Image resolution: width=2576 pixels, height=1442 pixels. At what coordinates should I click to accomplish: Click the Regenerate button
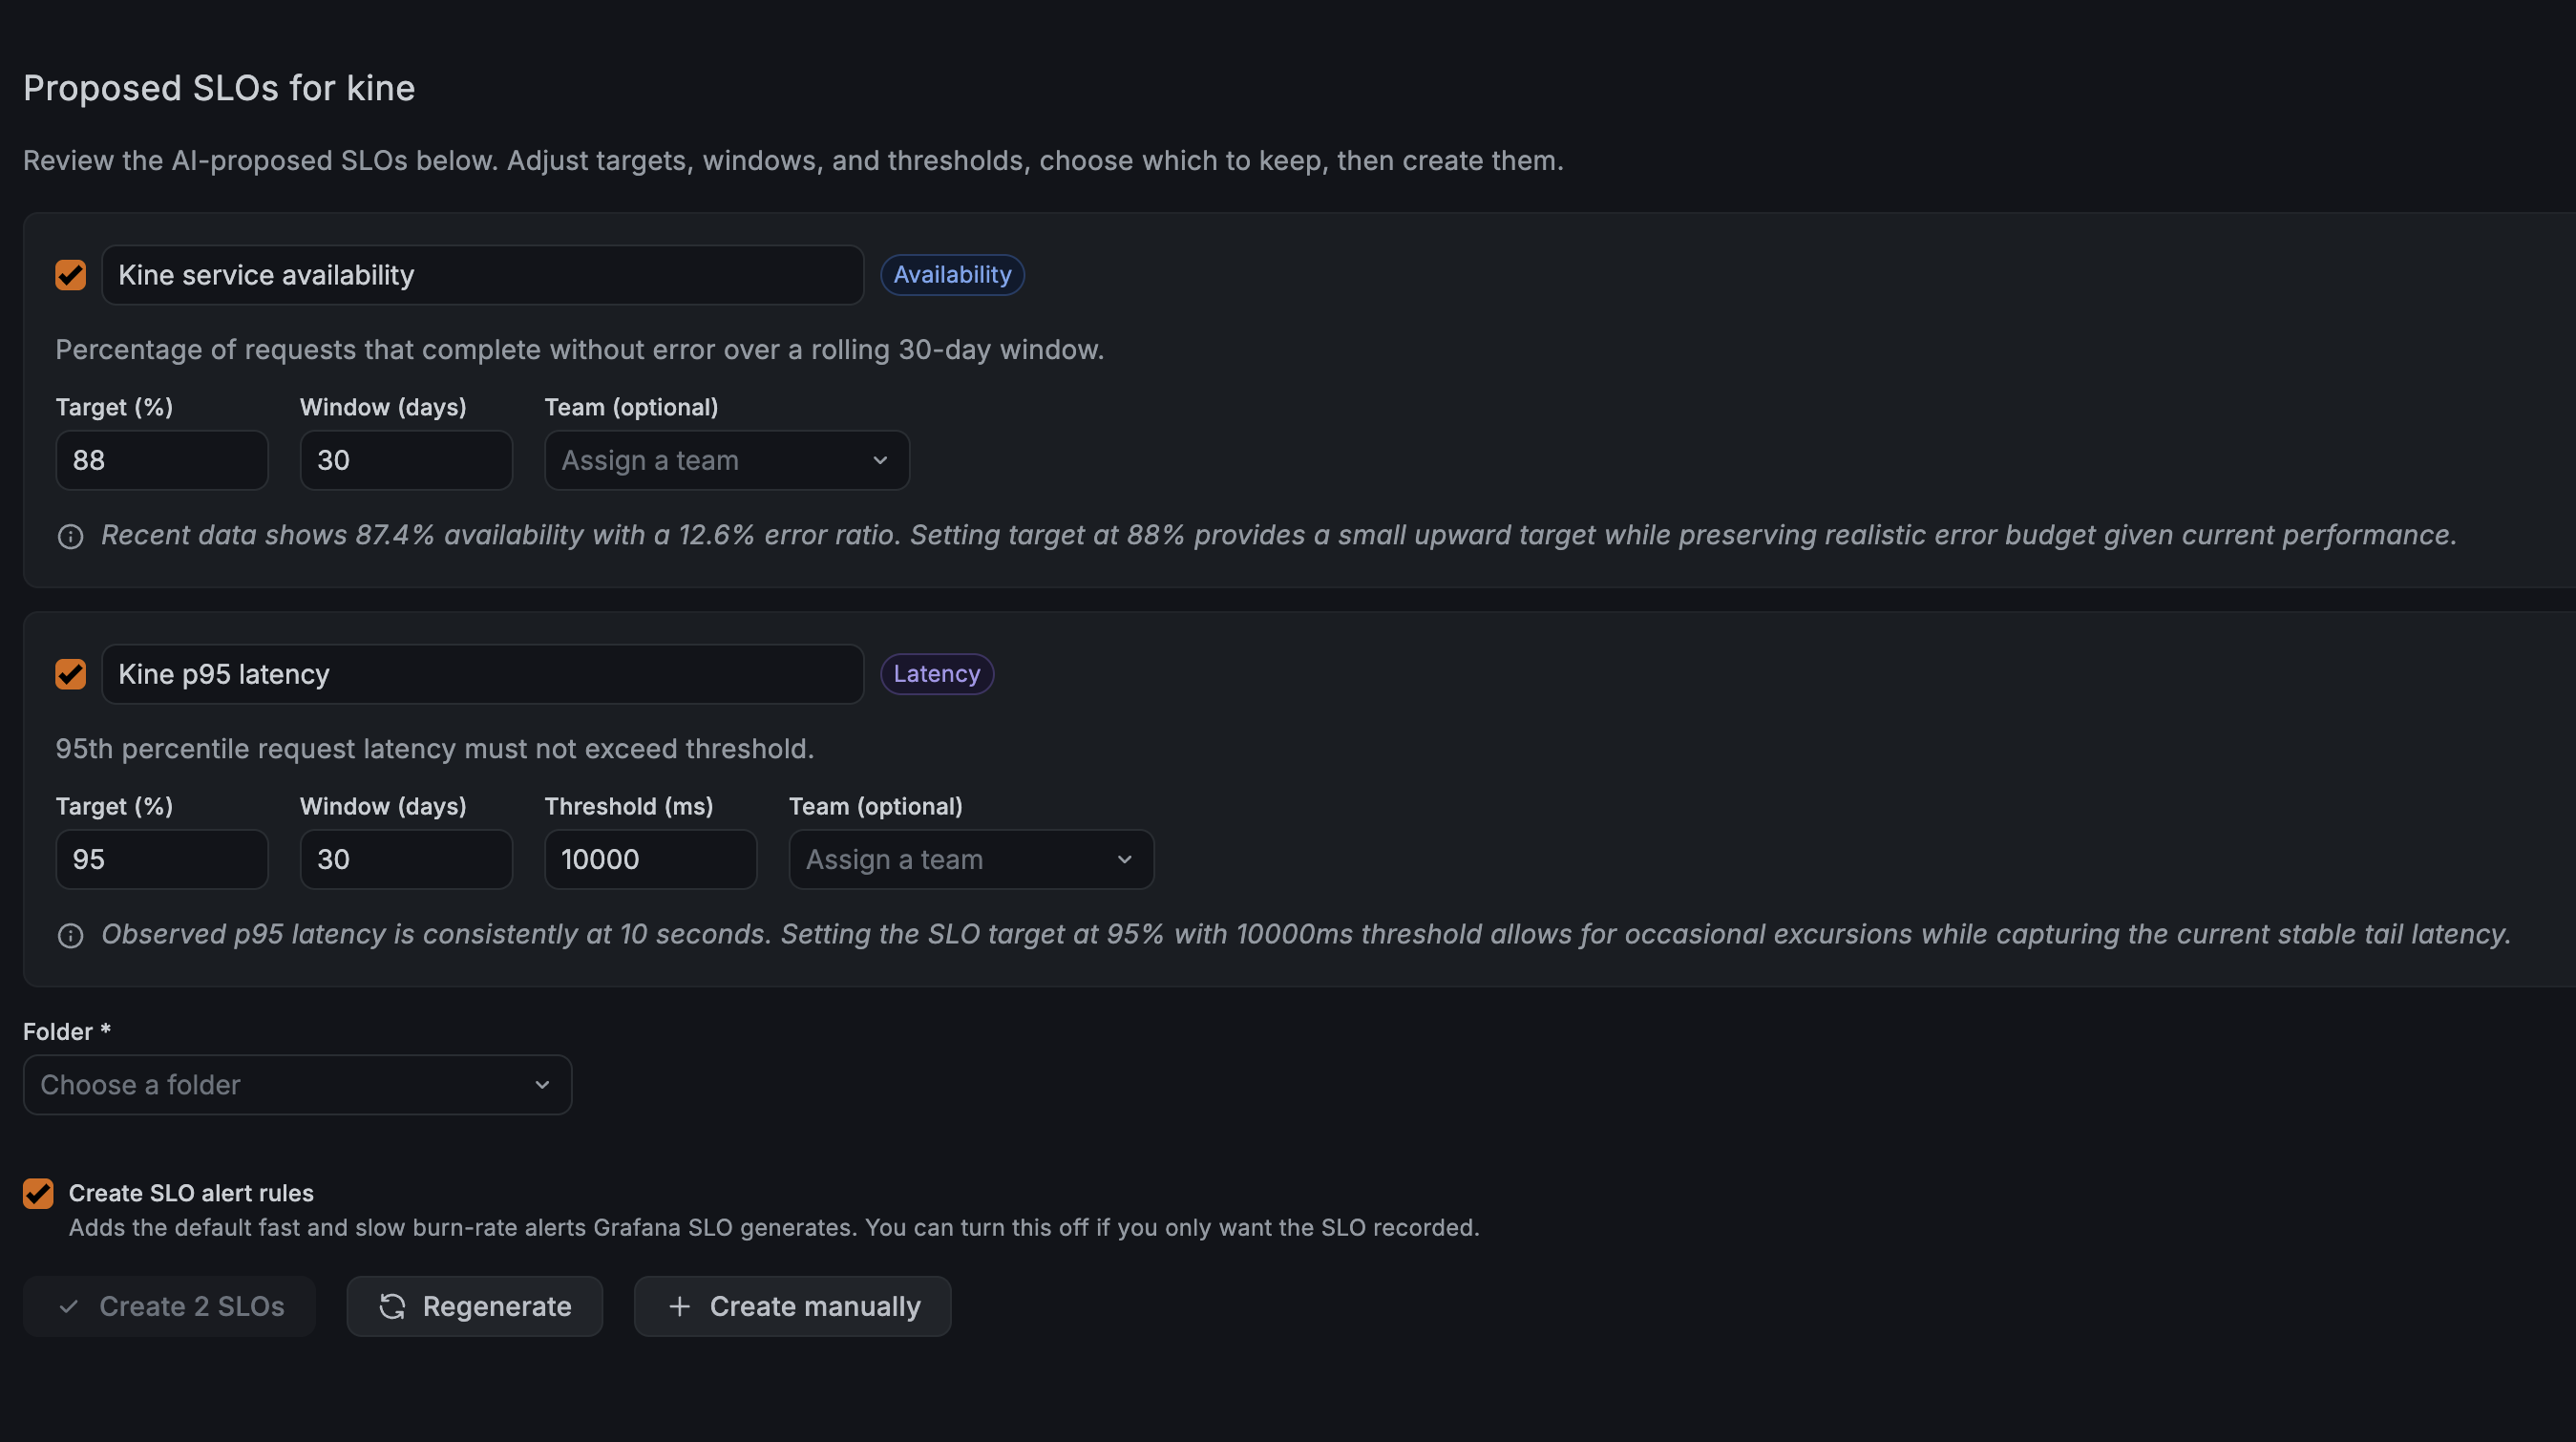pos(474,1306)
